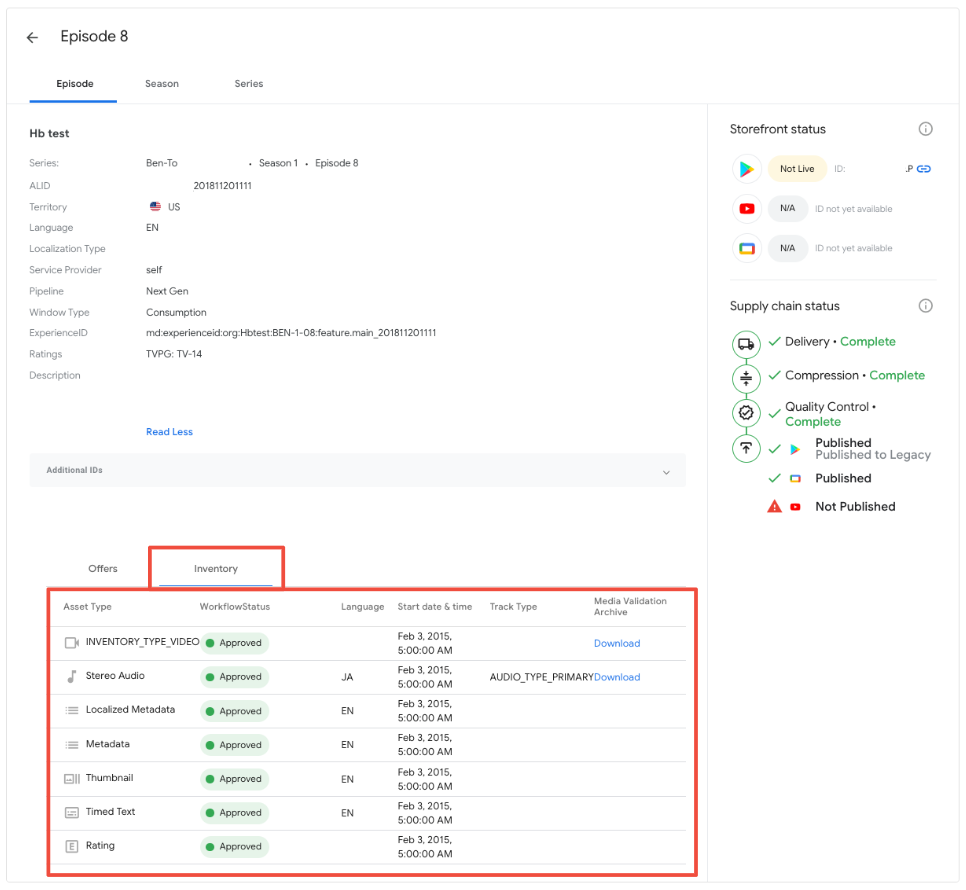This screenshot has height=890, width=966.
Task: Click the Google TV icon beside Published
Action: click(x=795, y=479)
